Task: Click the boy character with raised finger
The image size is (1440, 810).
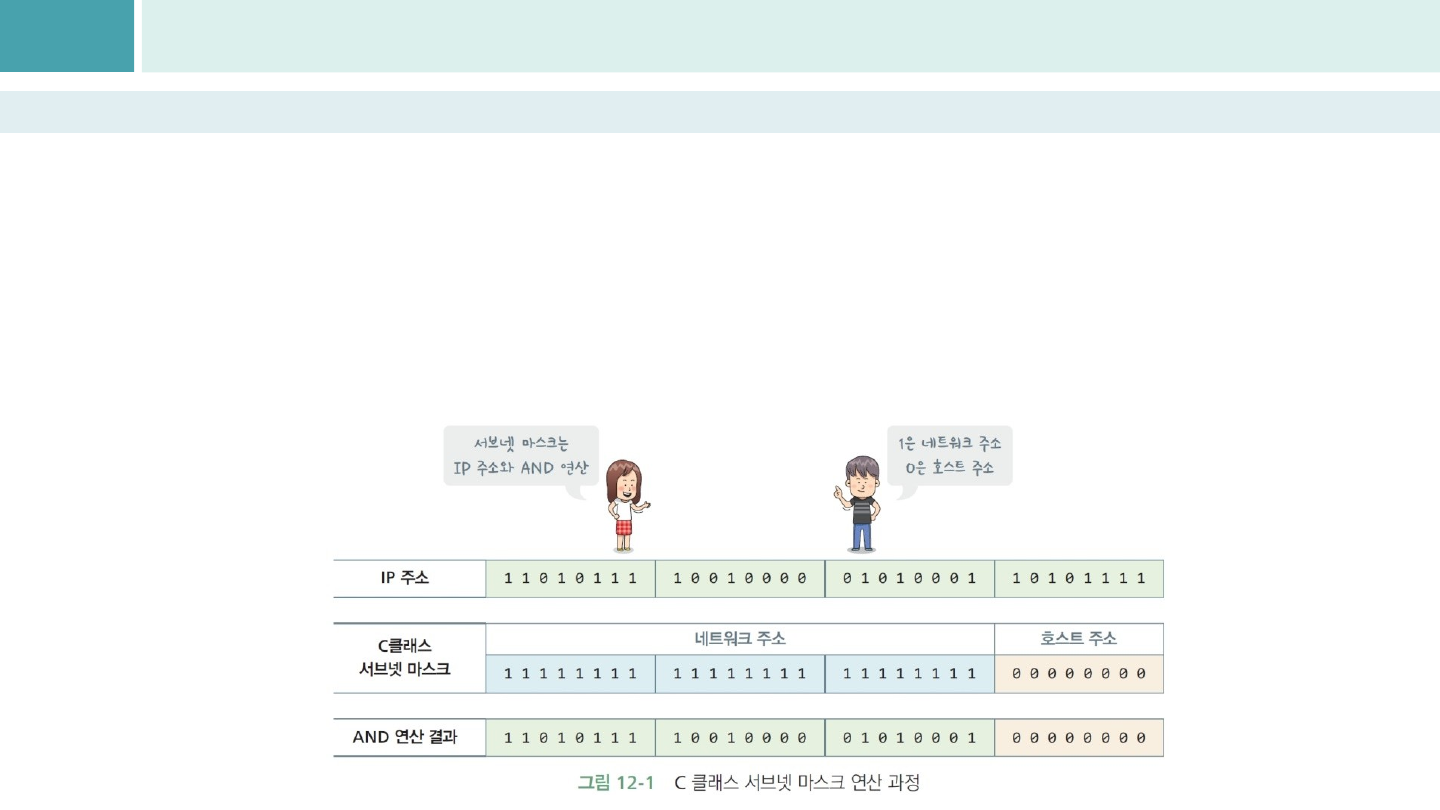Action: pyautogui.click(x=860, y=503)
